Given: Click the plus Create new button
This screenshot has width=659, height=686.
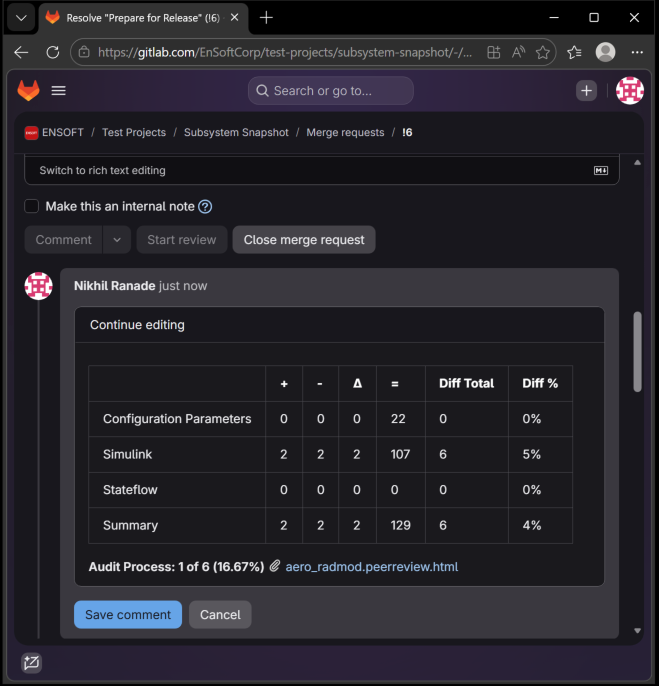Looking at the screenshot, I should [586, 91].
